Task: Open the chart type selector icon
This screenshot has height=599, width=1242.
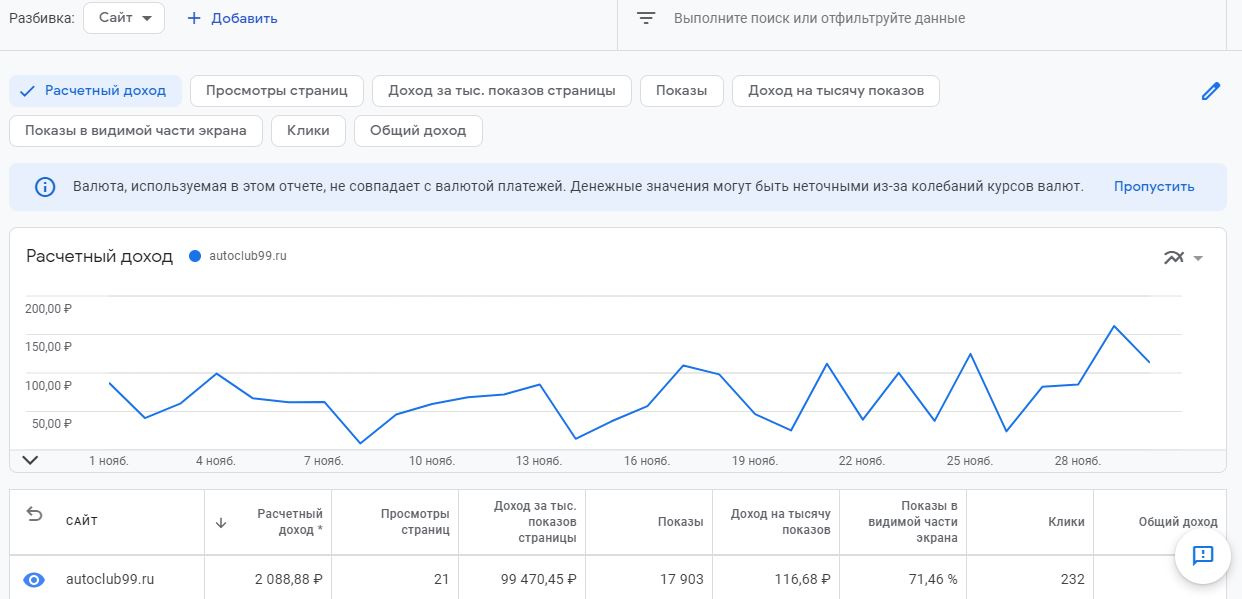Action: [x=1183, y=258]
